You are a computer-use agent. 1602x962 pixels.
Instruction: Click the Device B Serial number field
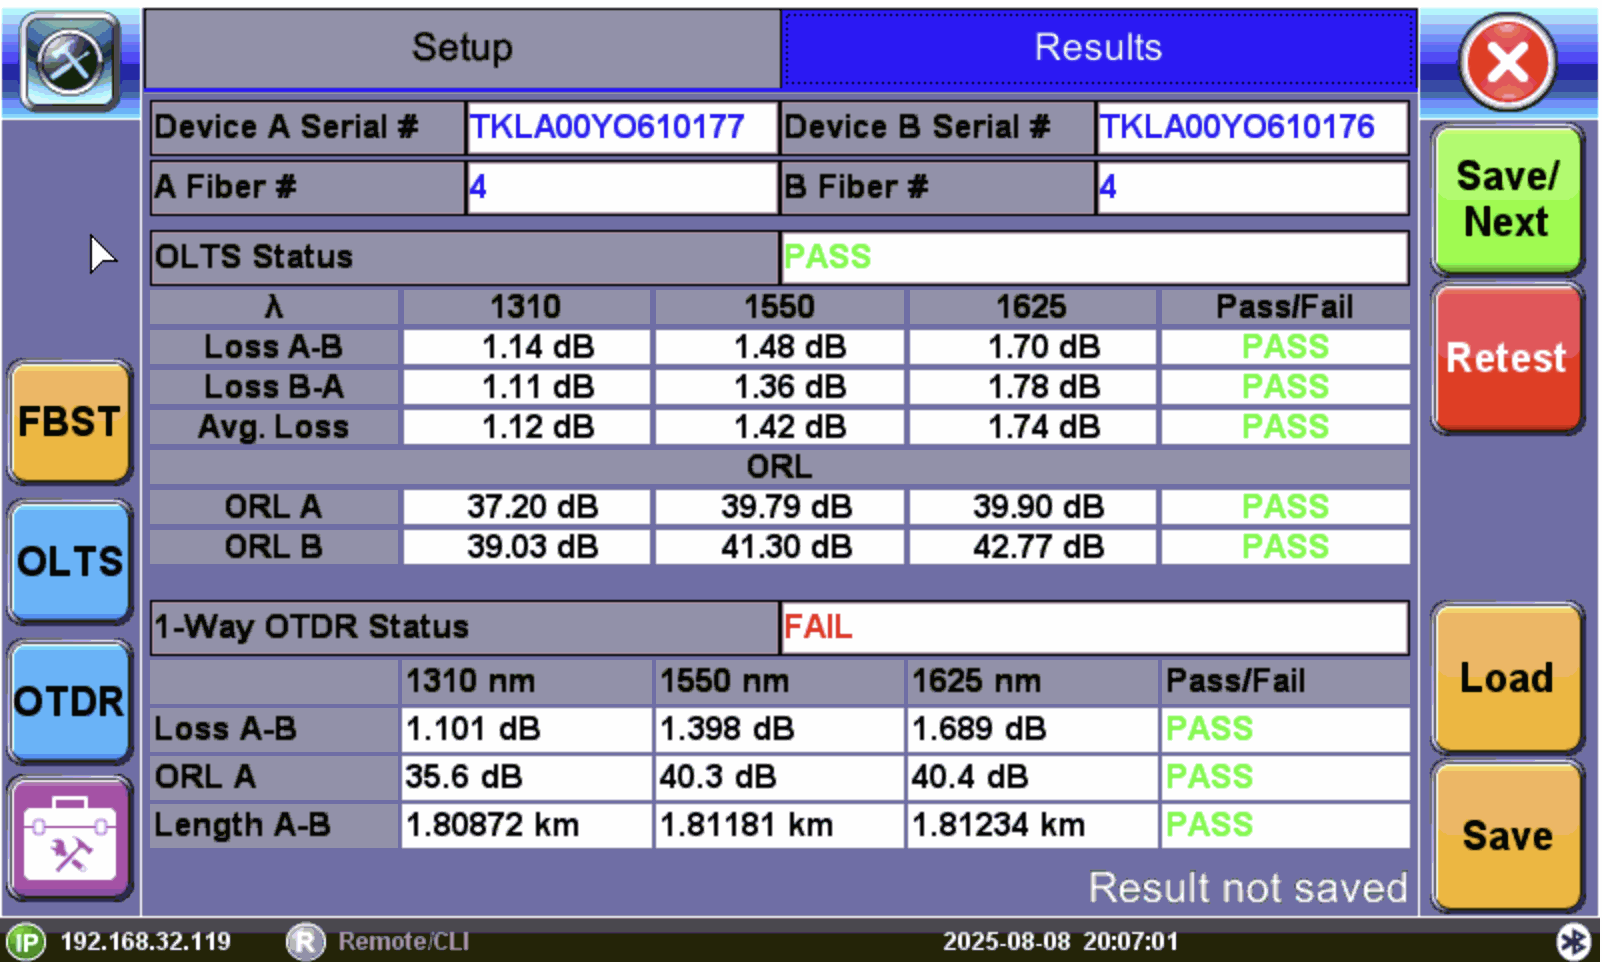point(1252,128)
